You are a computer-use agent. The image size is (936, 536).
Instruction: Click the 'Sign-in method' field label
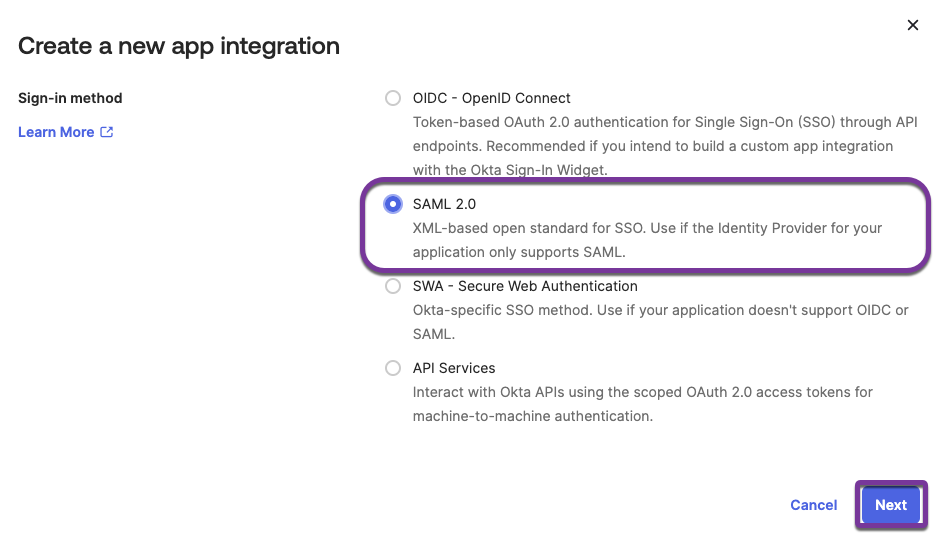pyautogui.click(x=70, y=98)
